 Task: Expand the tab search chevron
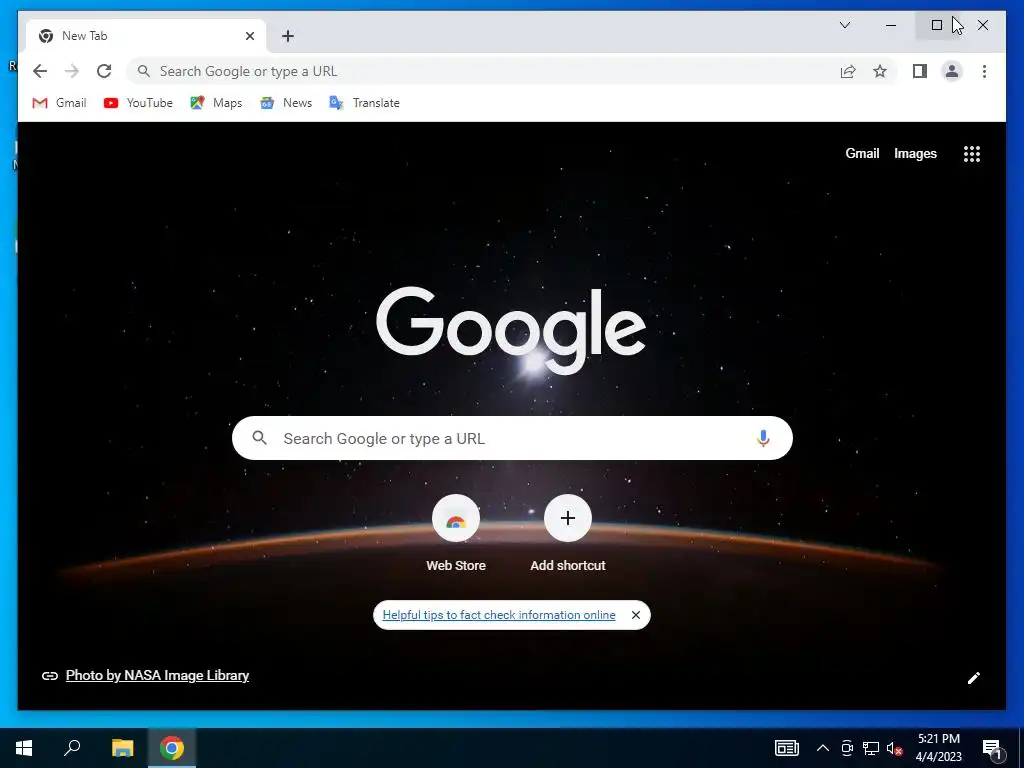point(844,25)
